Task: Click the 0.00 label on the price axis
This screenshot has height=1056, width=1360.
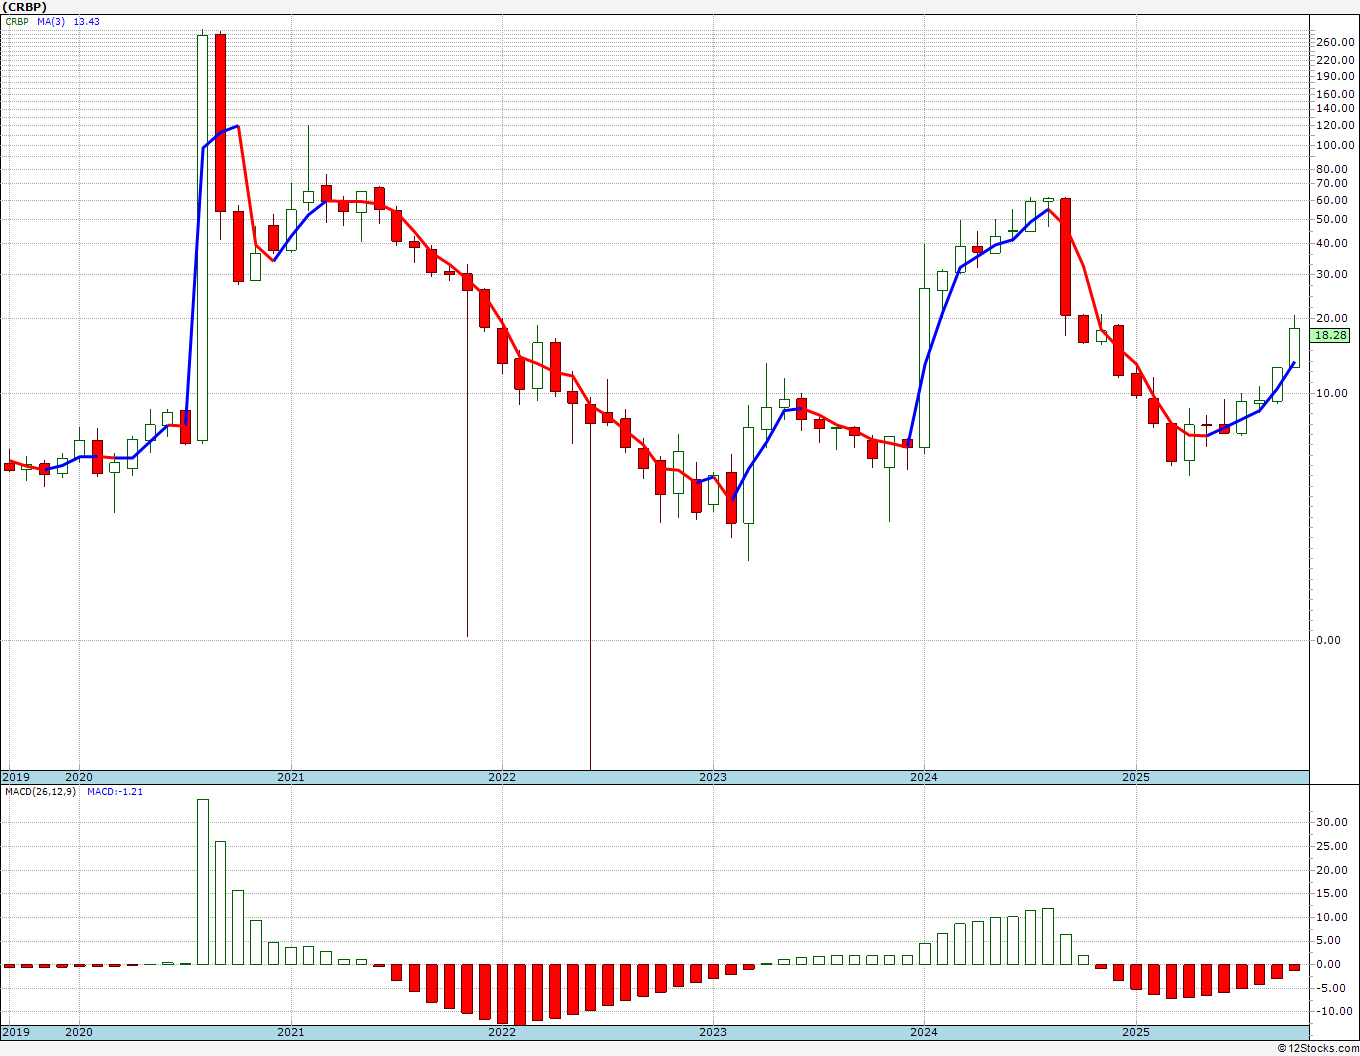Action: (1329, 640)
